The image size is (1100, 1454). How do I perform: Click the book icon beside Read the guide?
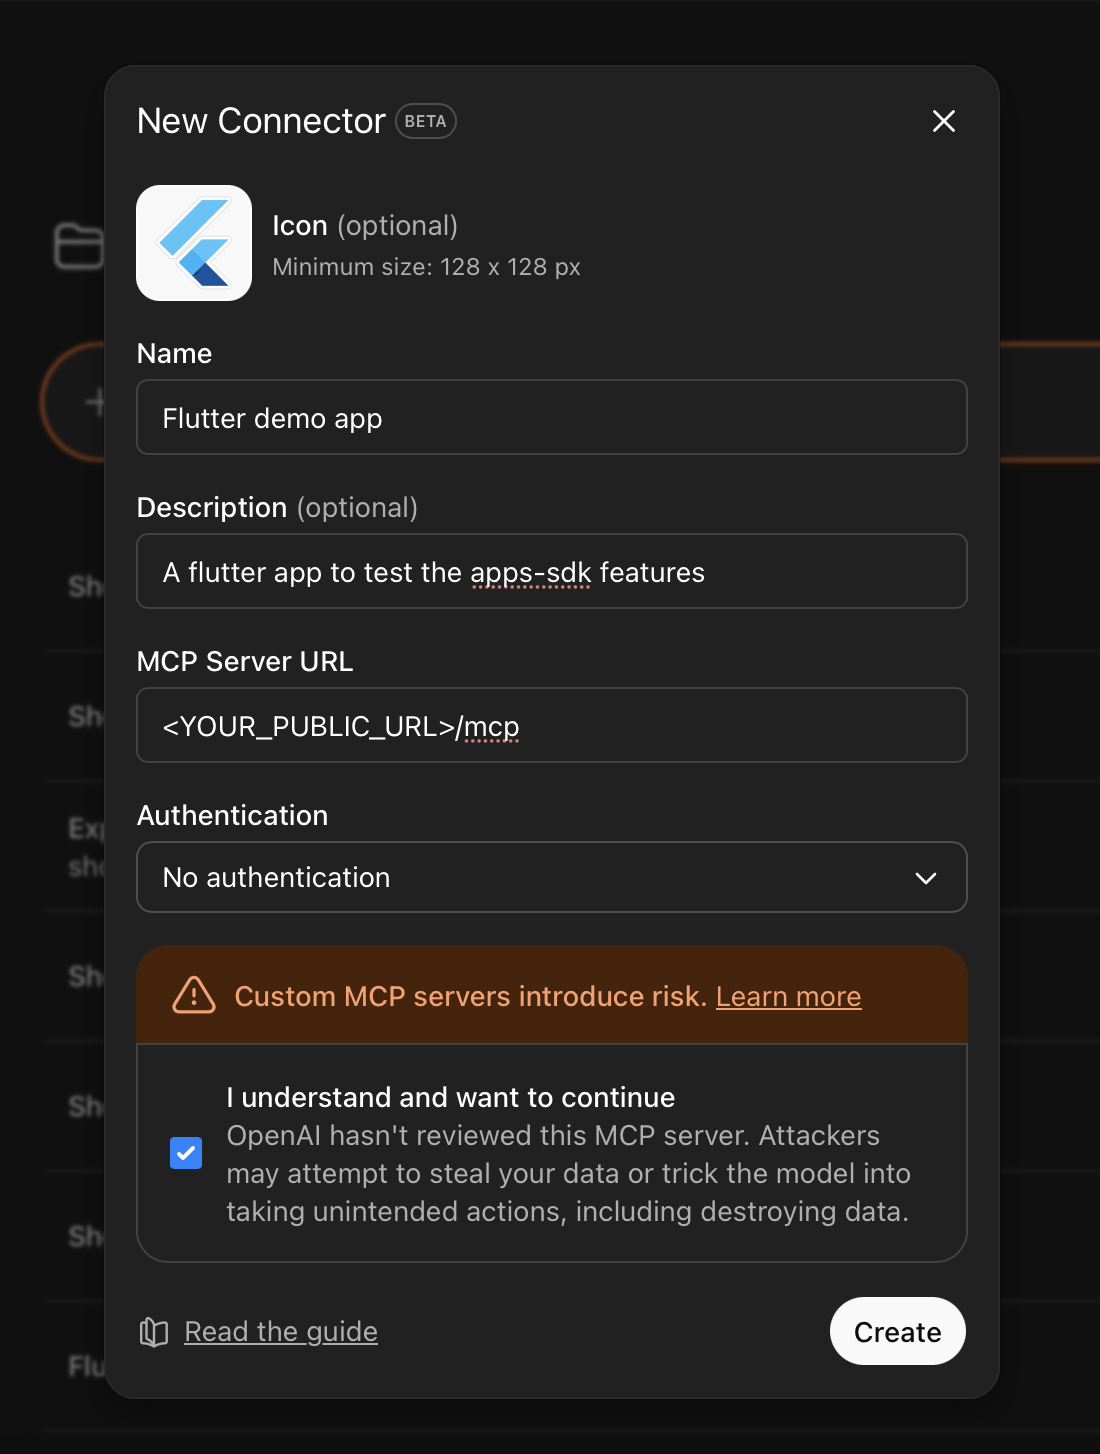[x=152, y=1331]
